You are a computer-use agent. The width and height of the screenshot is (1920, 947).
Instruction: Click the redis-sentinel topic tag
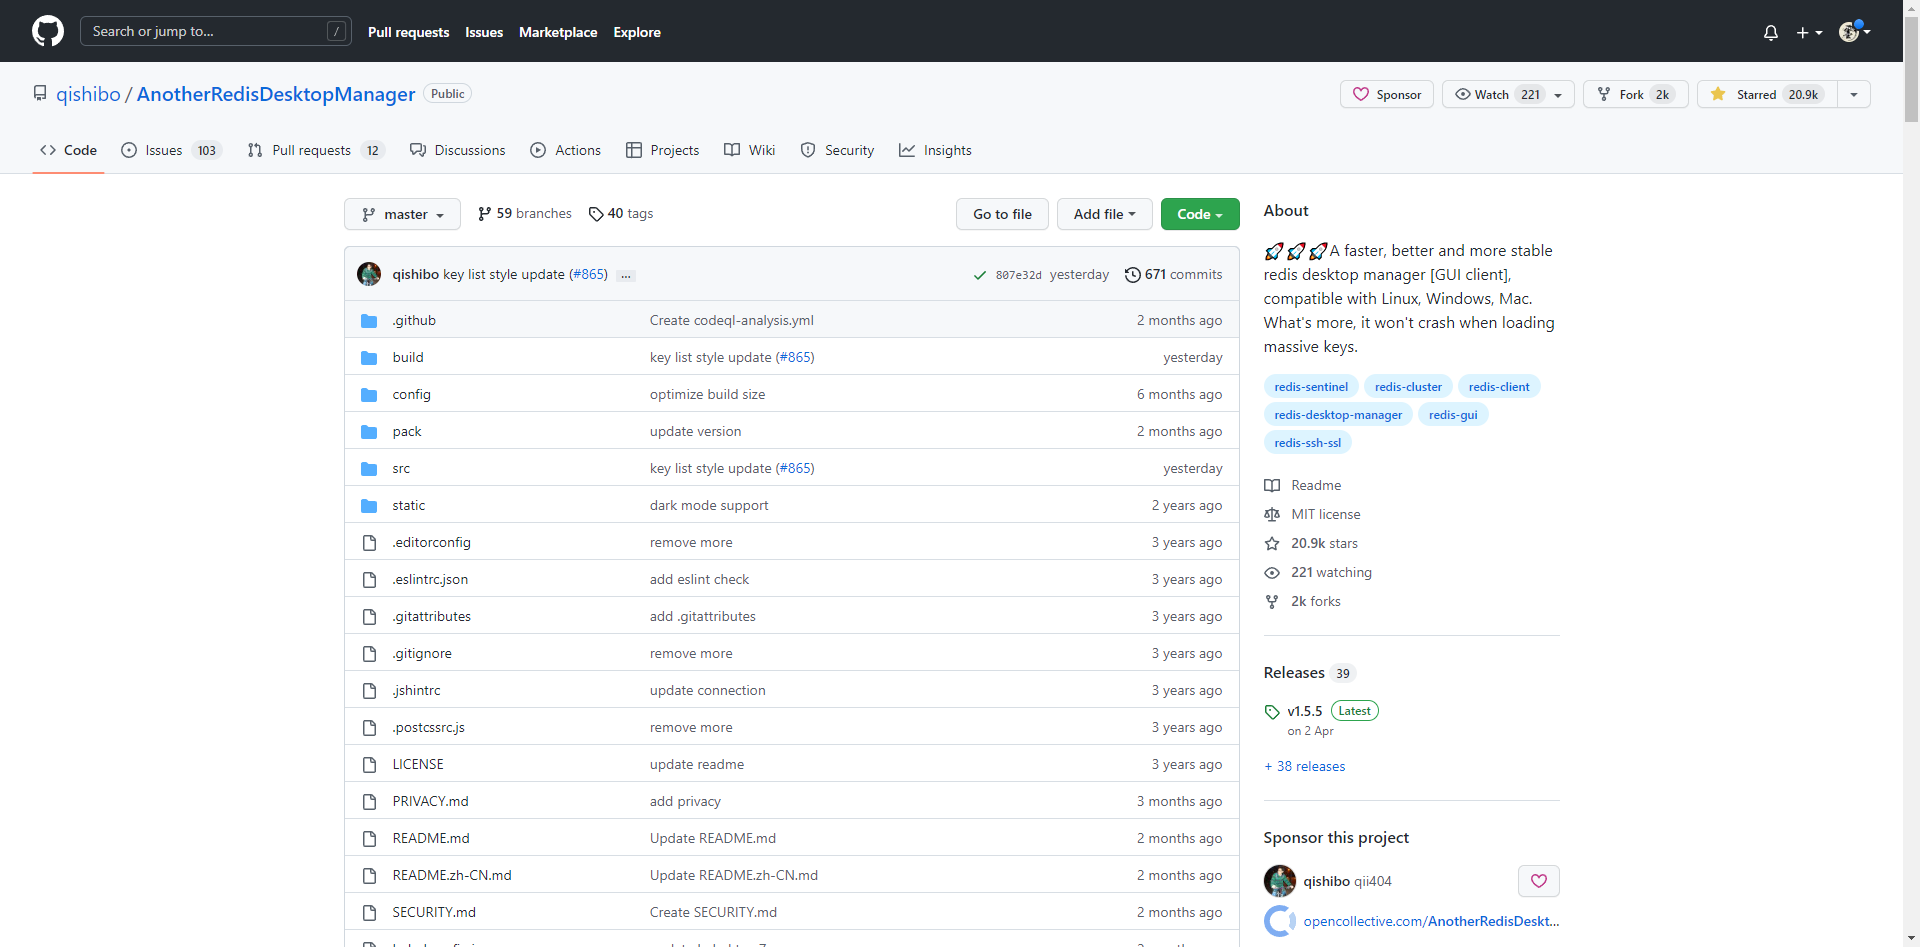1310,387
